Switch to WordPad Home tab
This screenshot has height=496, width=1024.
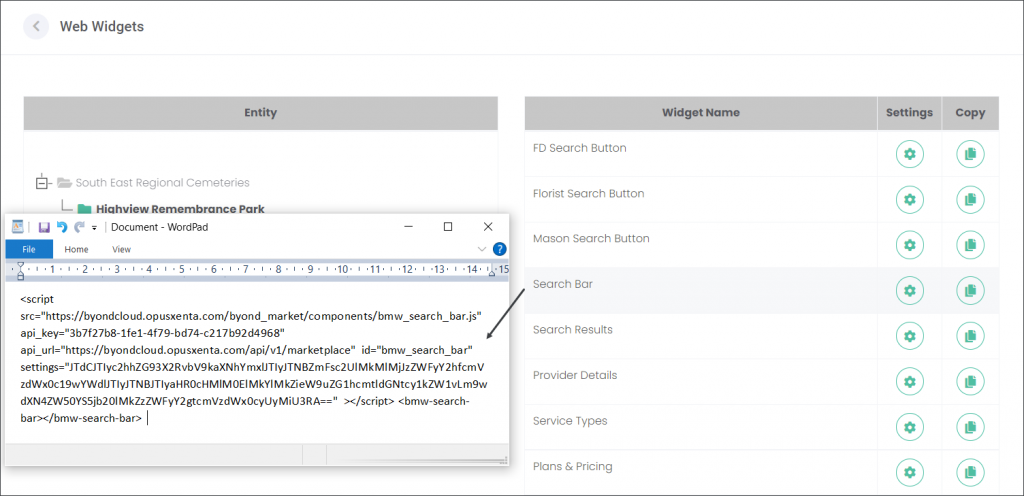tap(76, 249)
